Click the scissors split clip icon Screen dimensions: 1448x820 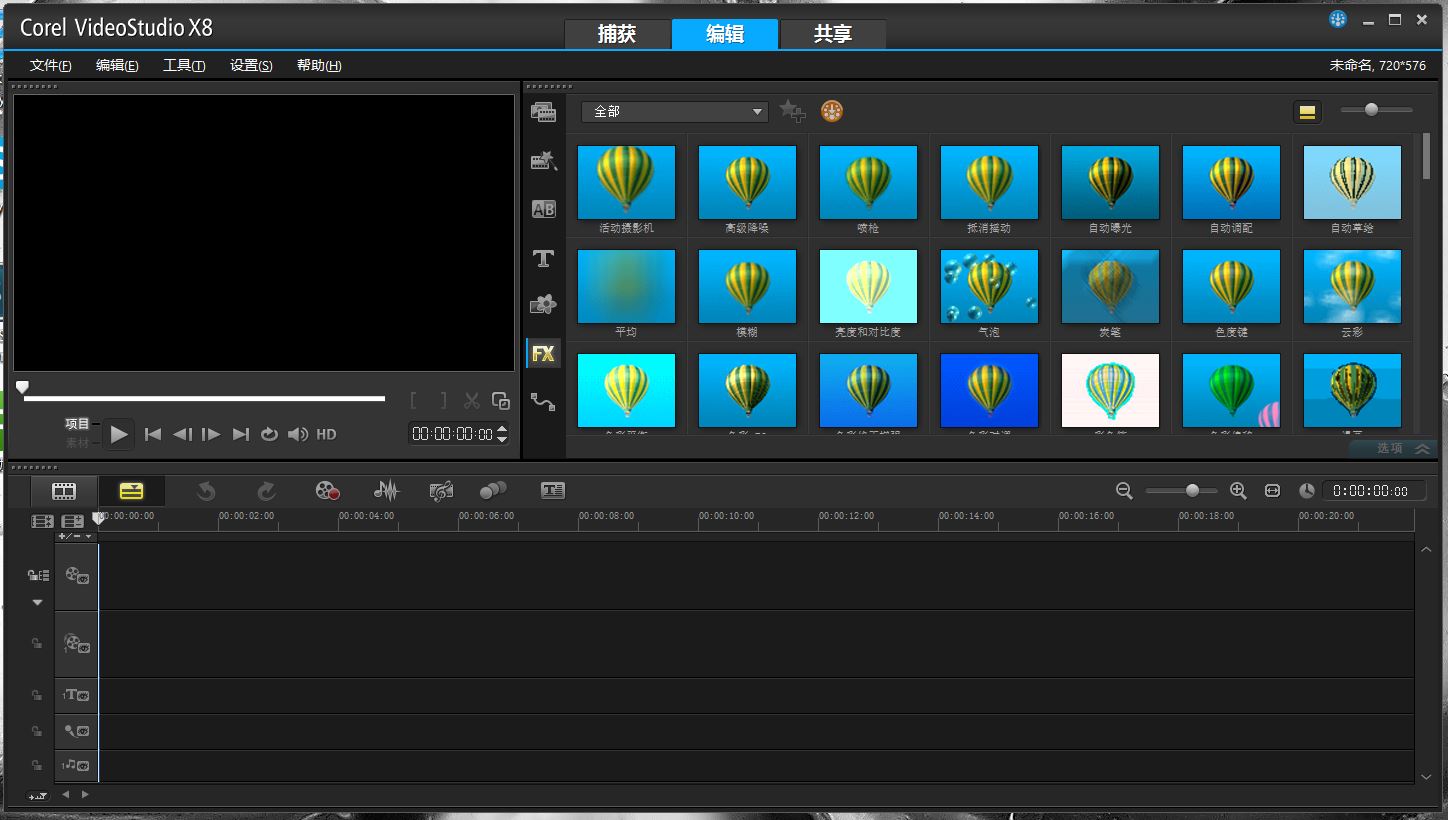pyautogui.click(x=472, y=401)
